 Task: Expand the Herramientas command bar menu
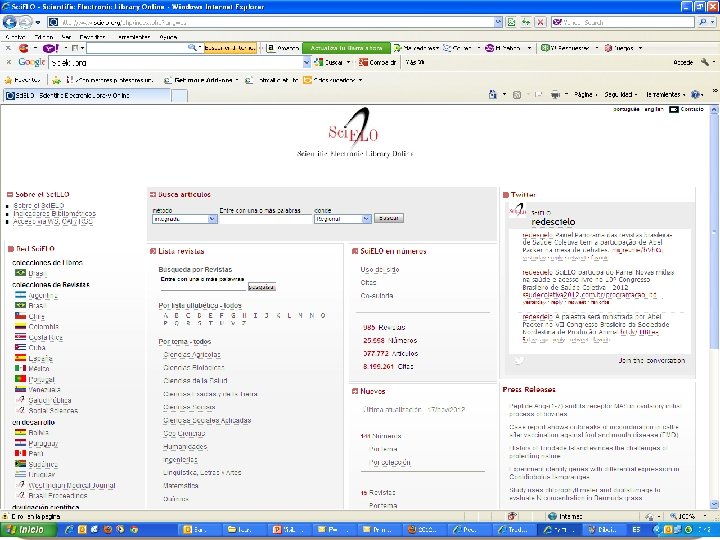point(665,95)
